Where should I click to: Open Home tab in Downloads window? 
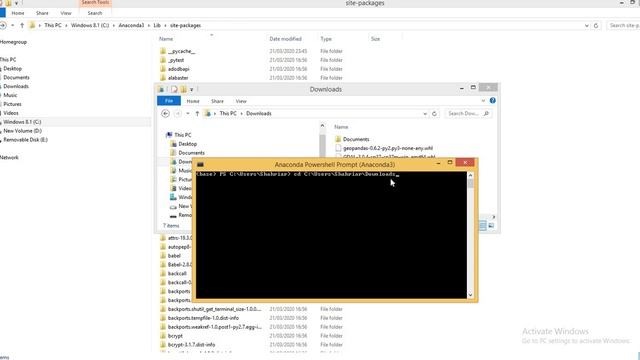click(193, 101)
